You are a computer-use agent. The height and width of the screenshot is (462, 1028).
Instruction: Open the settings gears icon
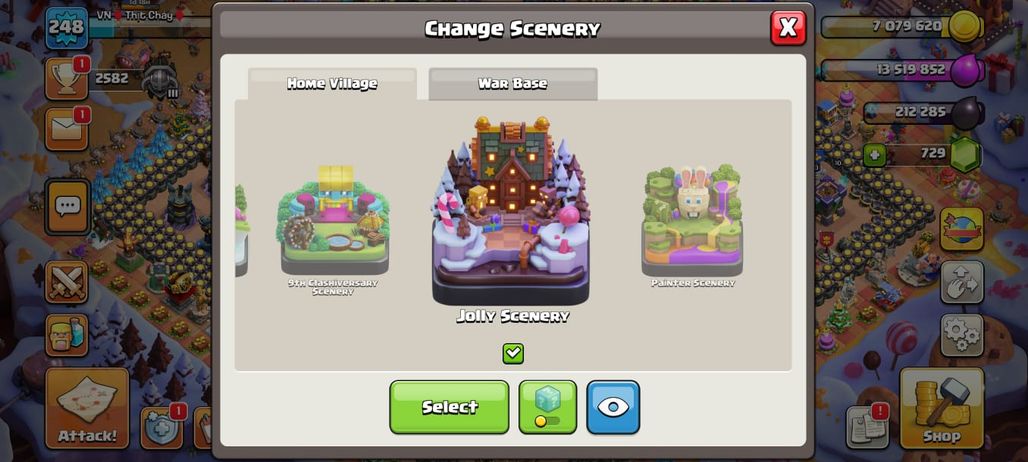click(962, 335)
